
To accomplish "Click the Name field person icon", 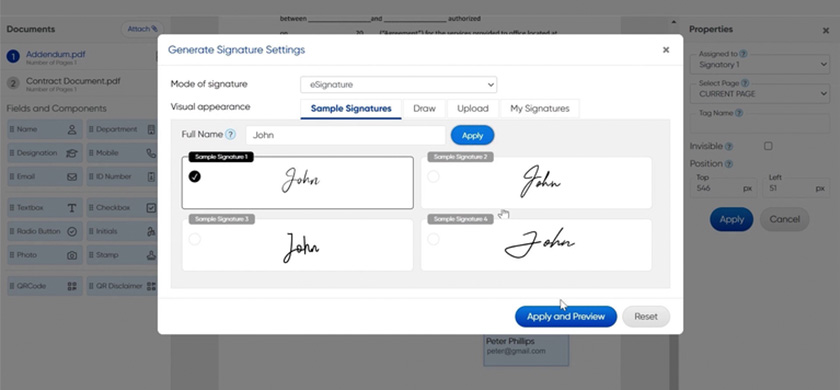I will coord(72,130).
